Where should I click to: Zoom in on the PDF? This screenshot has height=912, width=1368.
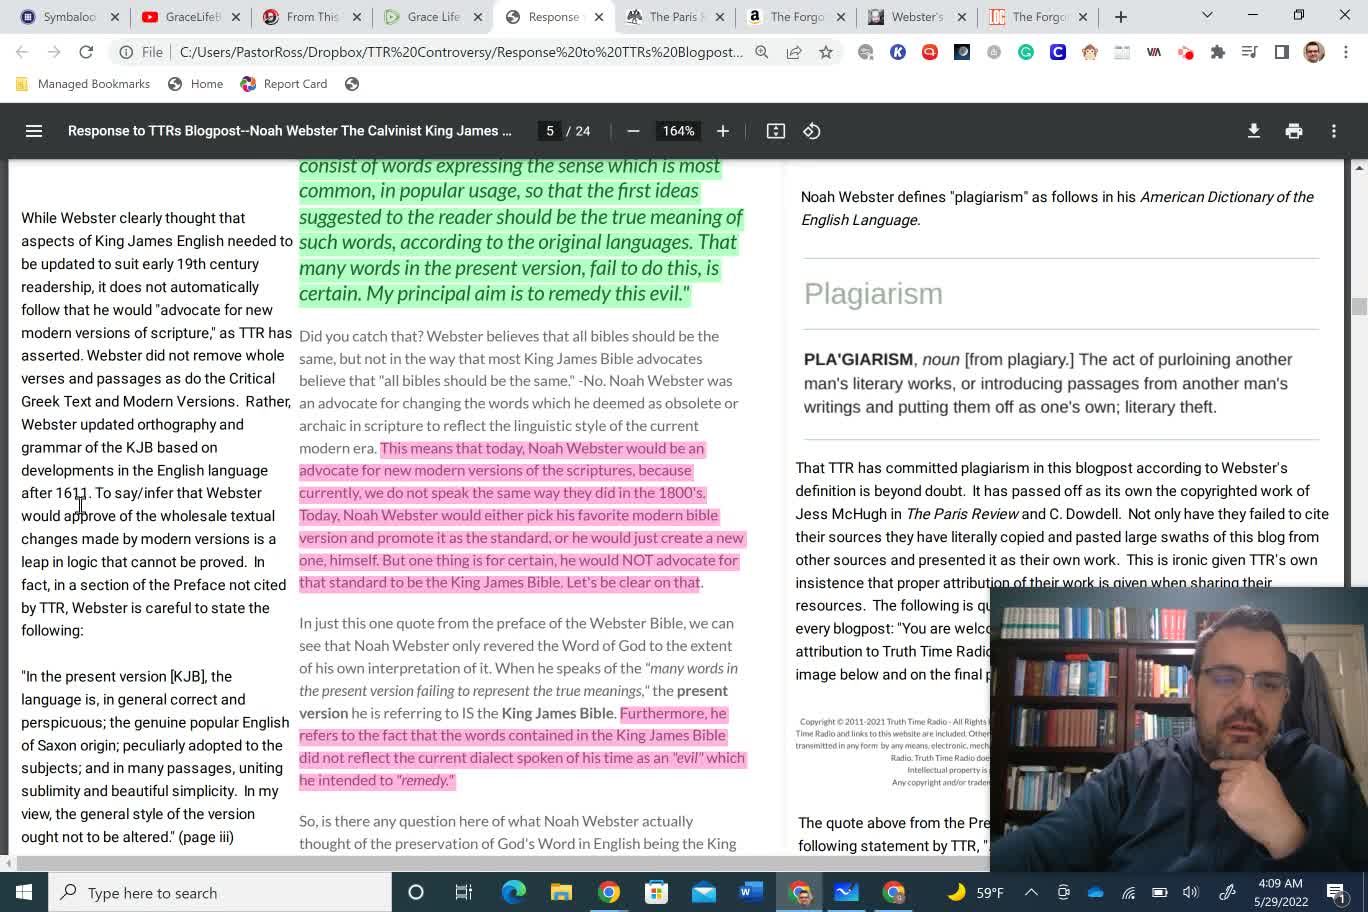coord(723,131)
